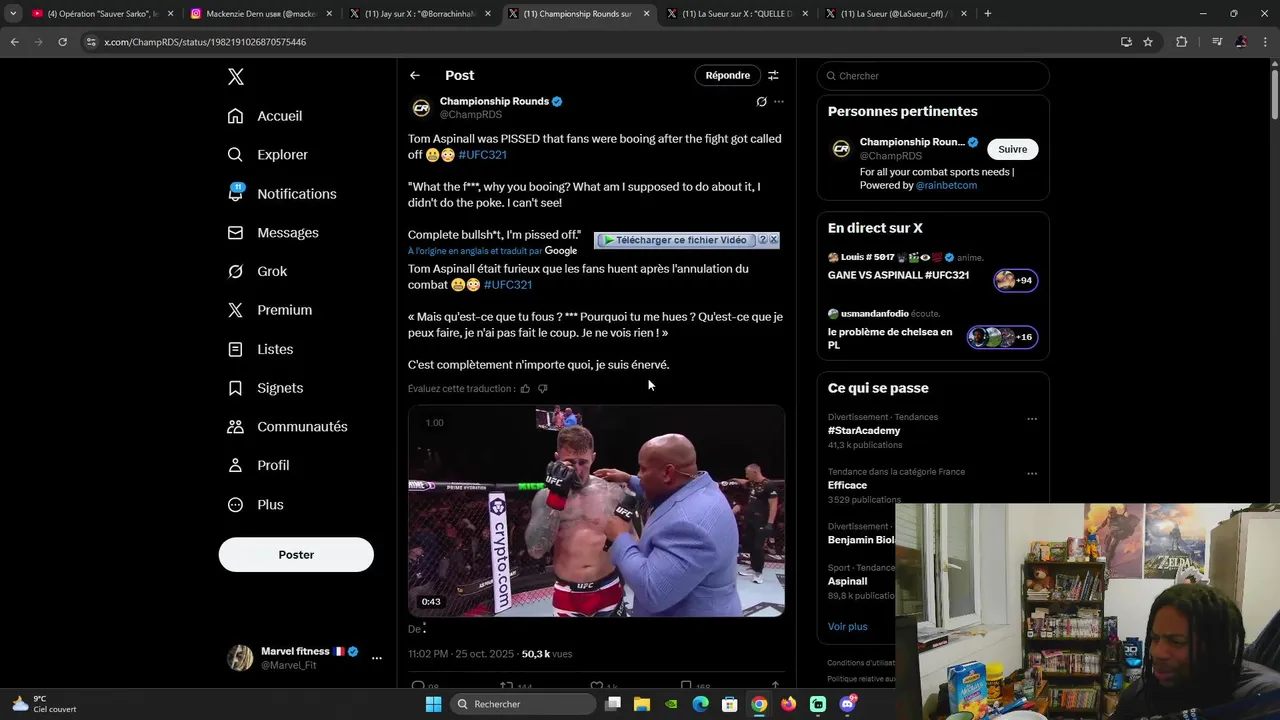The height and width of the screenshot is (720, 1280).
Task: Open Plus more-options icon in sidebar
Action: point(235,505)
